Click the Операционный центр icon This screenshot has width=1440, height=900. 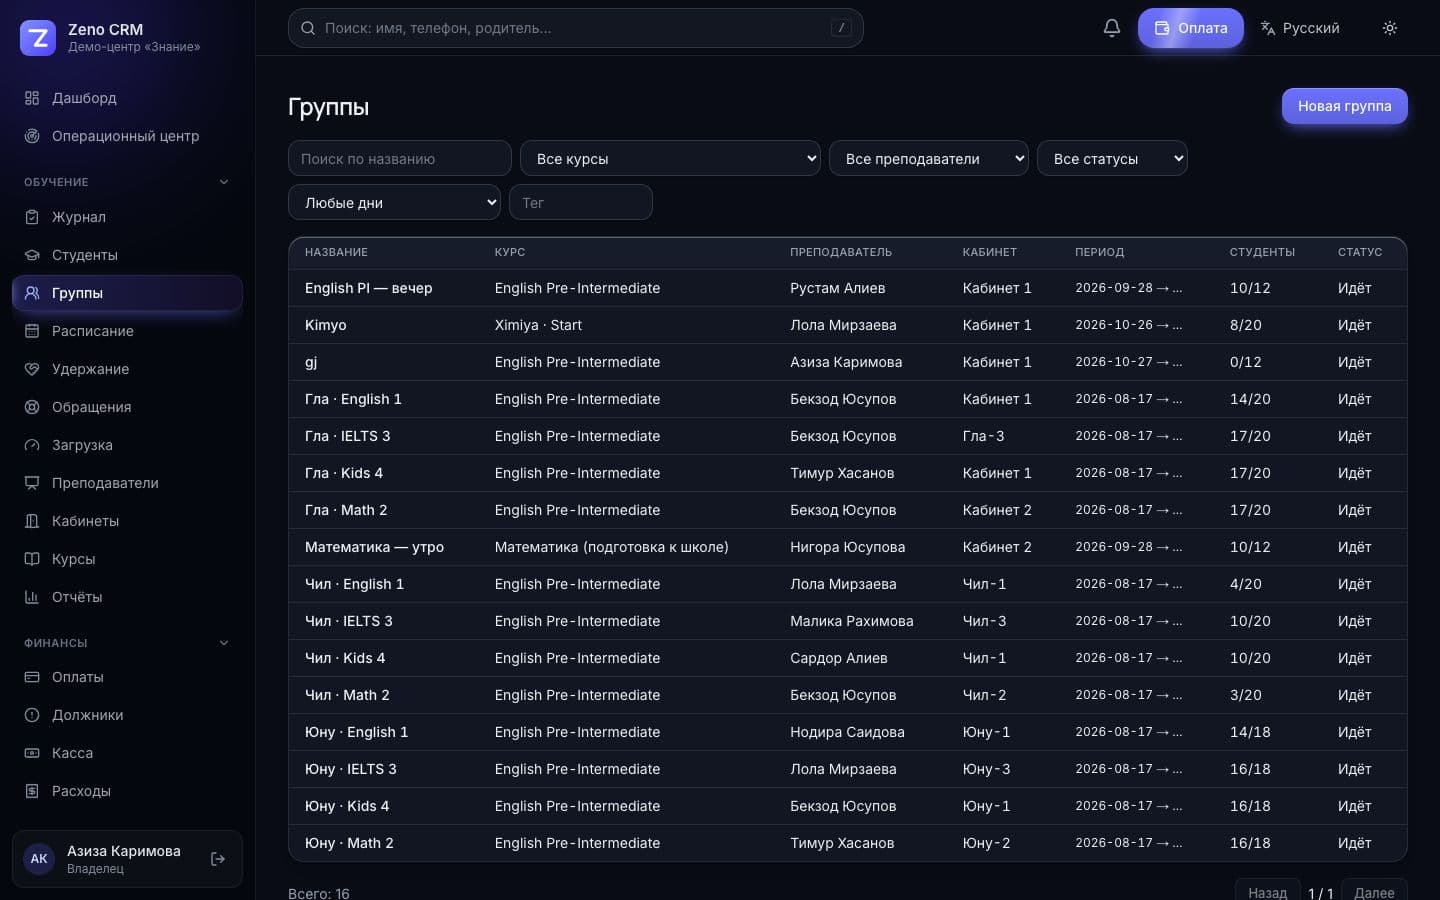click(32, 136)
